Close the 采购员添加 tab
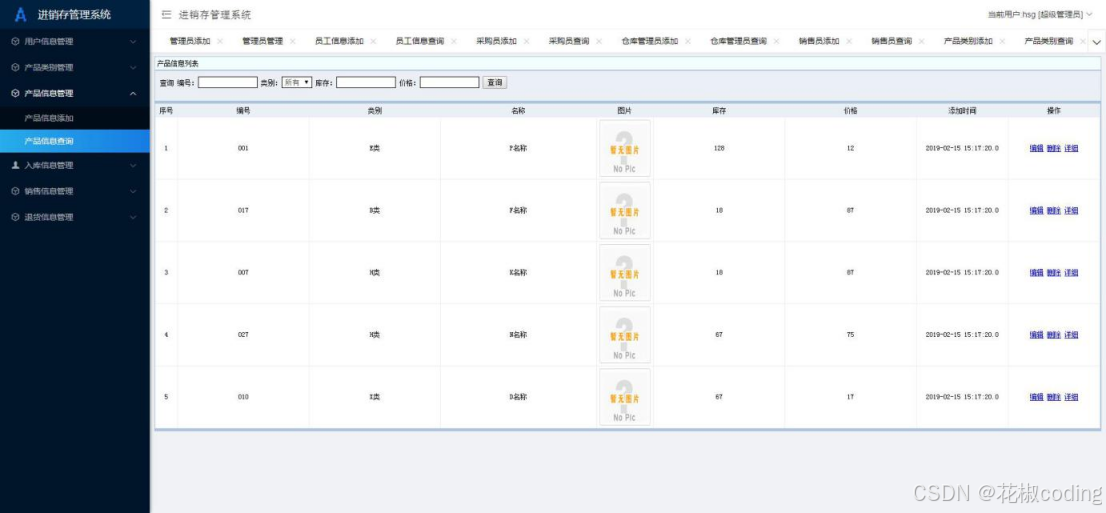 526,42
